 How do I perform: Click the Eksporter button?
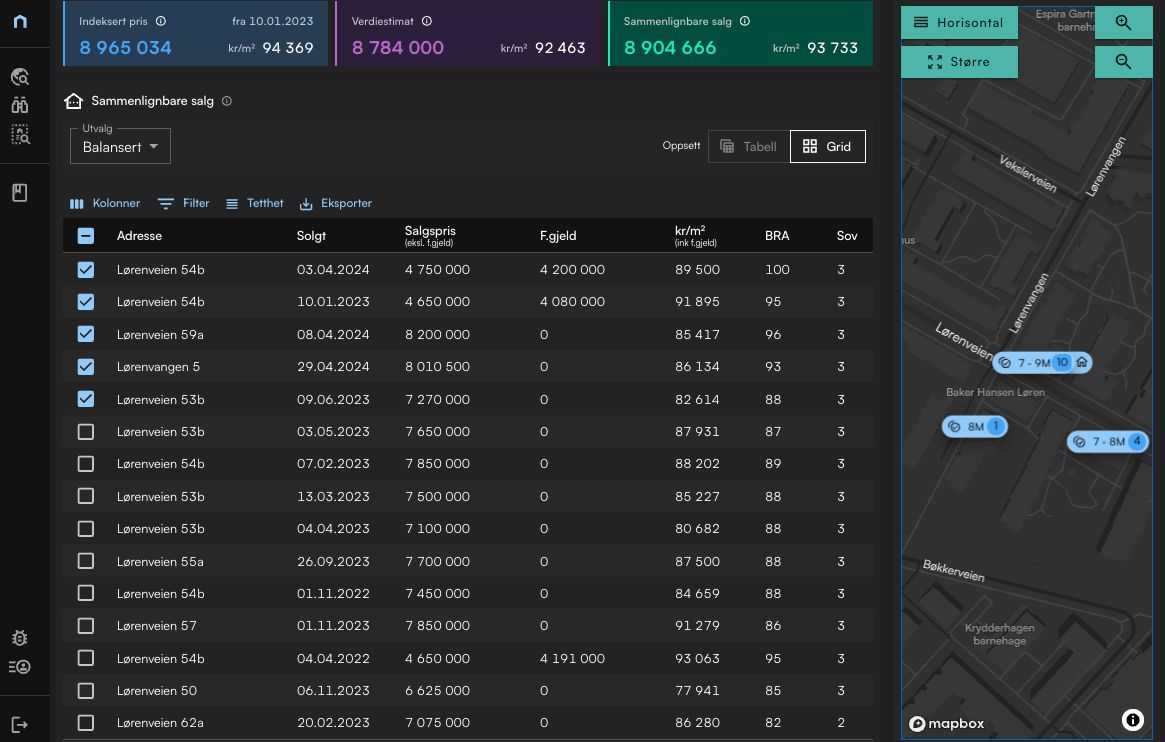point(335,203)
